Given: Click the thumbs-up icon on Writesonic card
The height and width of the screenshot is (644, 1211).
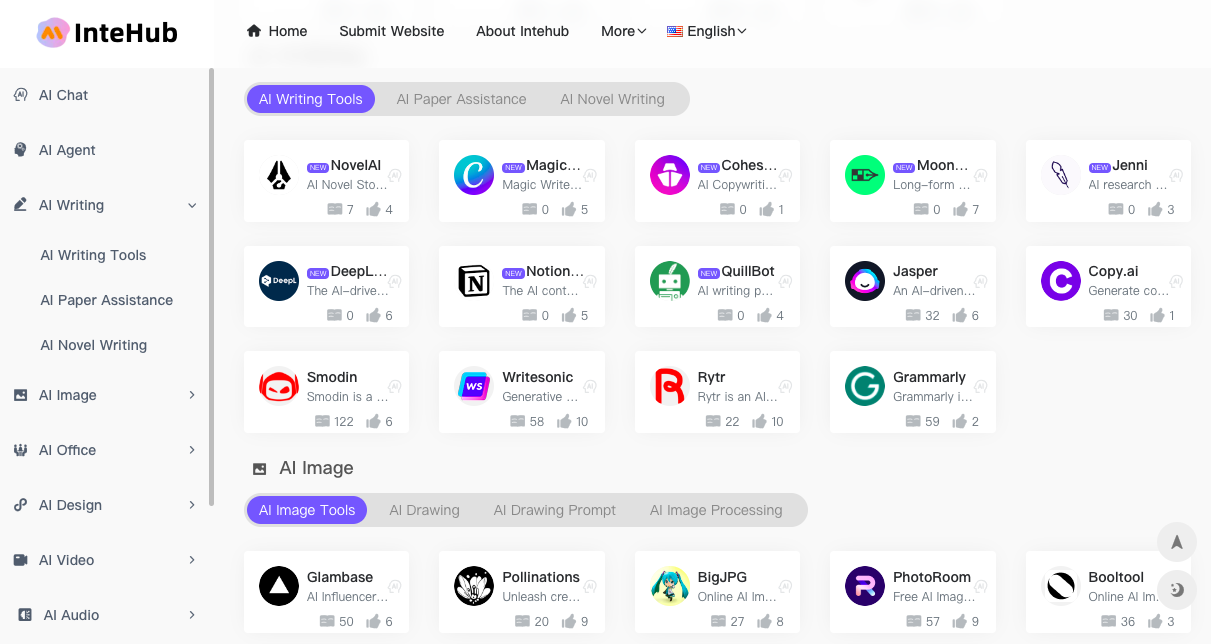Looking at the screenshot, I should (x=565, y=422).
